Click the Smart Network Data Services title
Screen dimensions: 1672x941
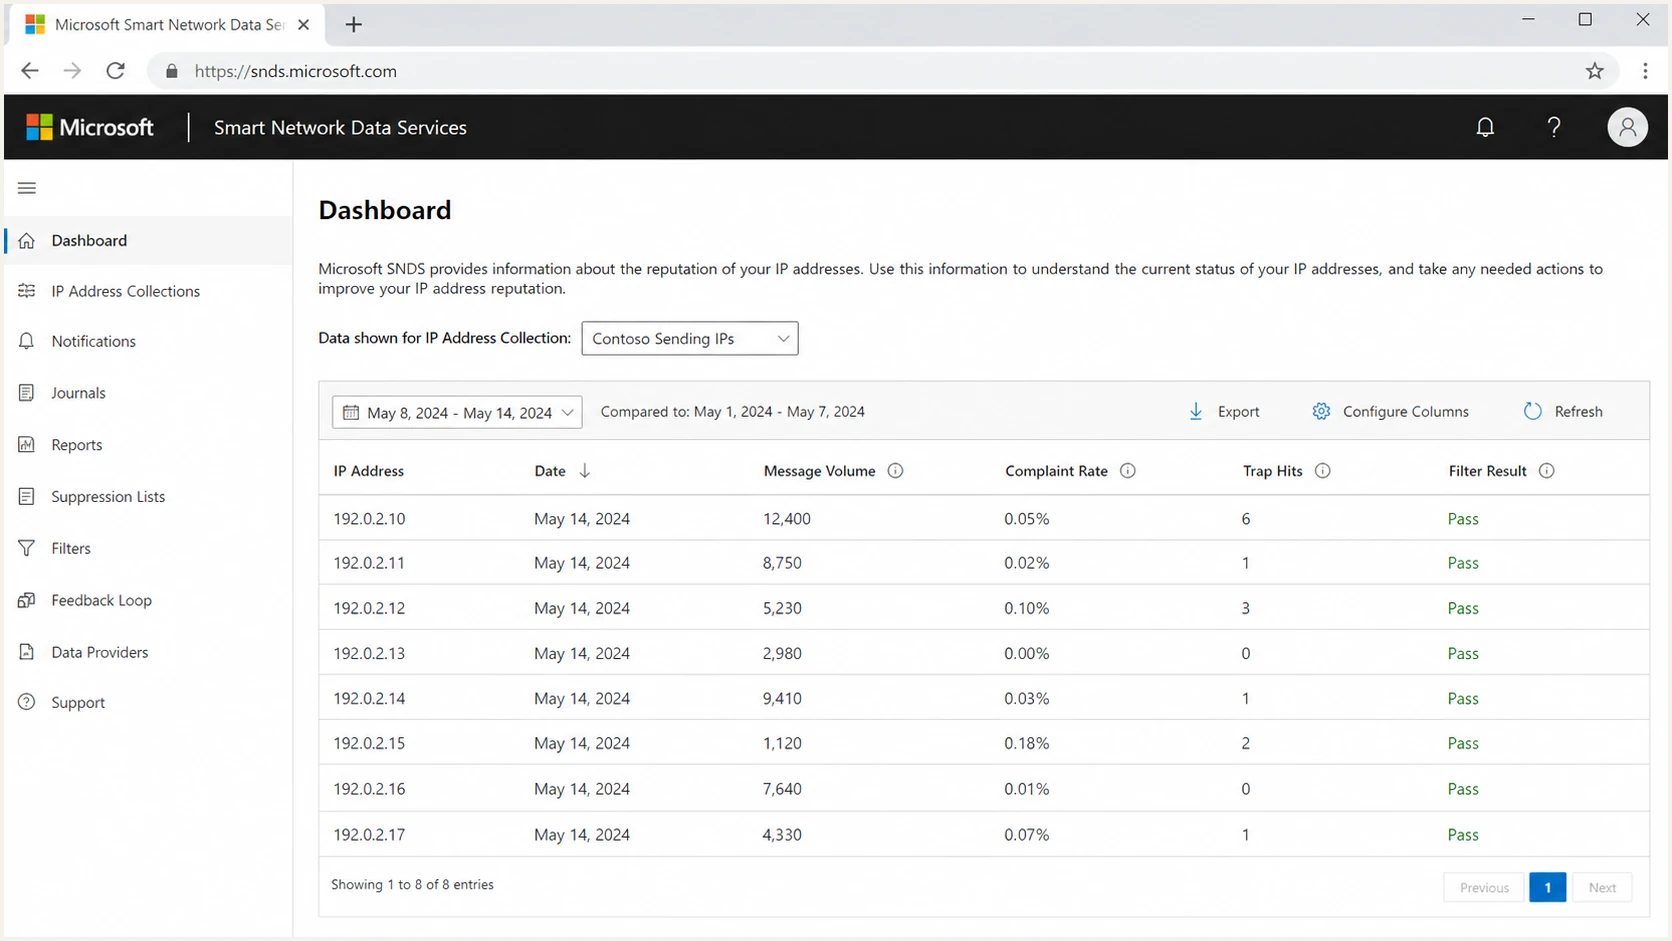click(x=340, y=127)
